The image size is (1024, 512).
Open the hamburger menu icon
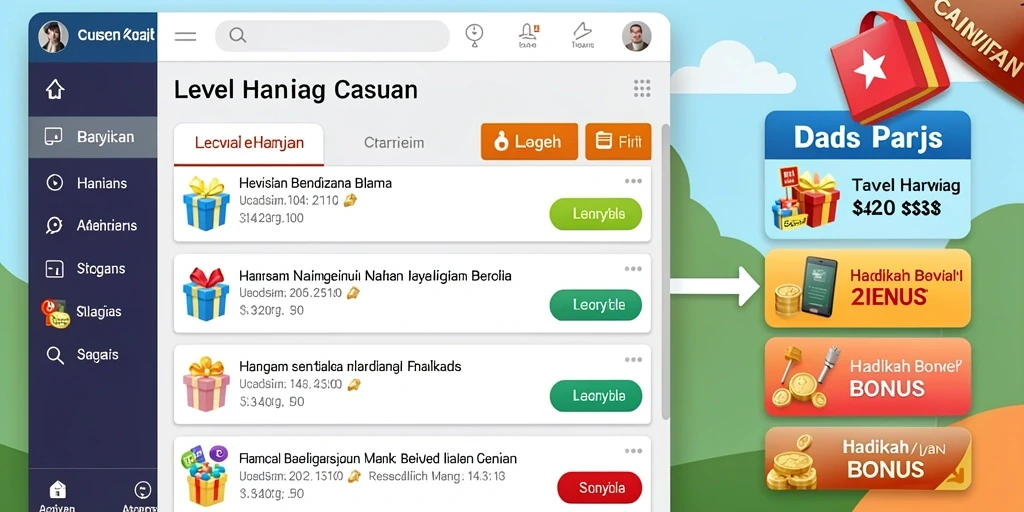185,37
